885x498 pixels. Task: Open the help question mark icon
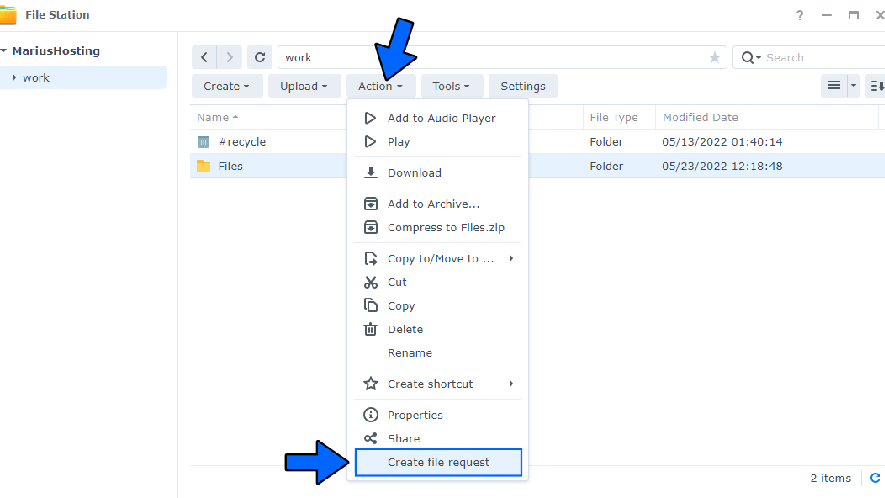(799, 15)
